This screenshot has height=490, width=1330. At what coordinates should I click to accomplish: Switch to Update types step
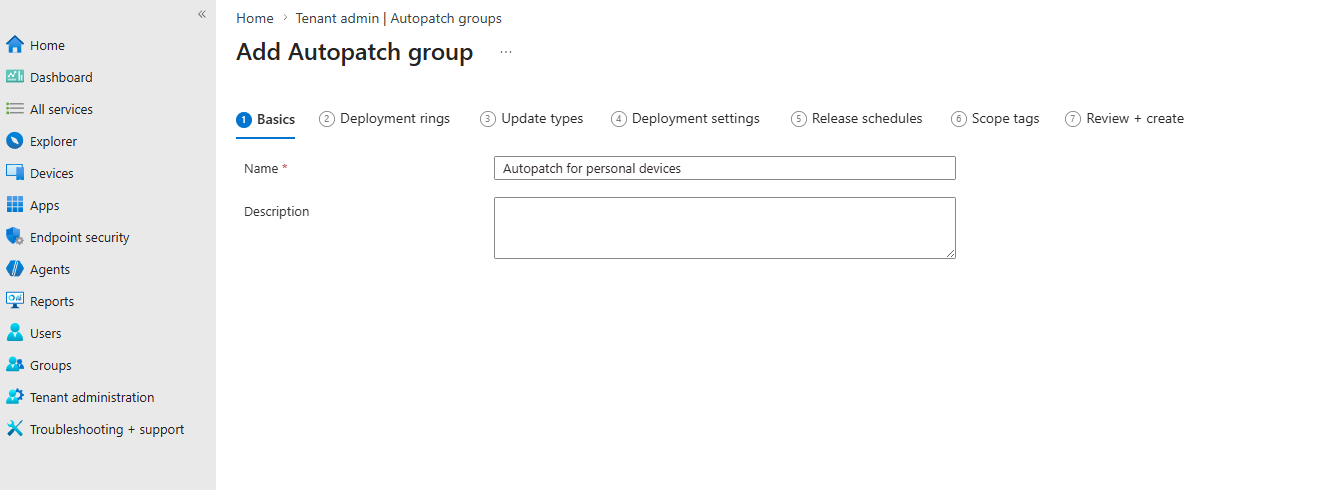pyautogui.click(x=532, y=119)
